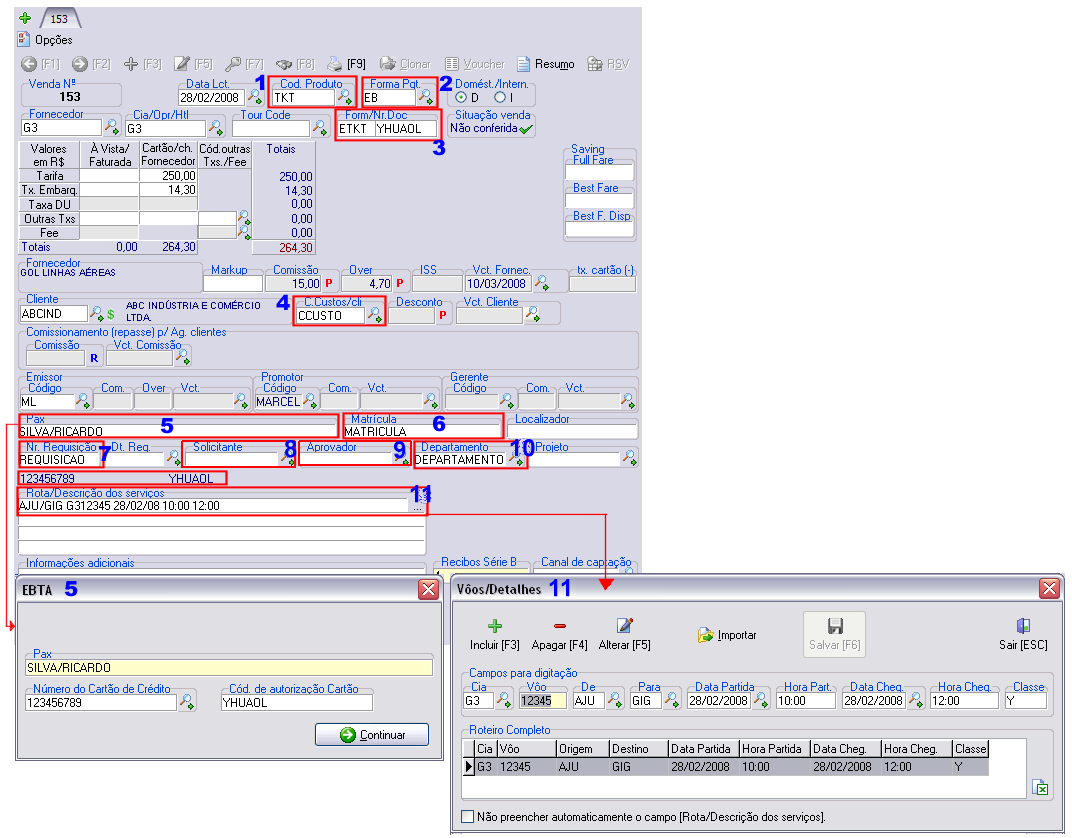The image size is (1072, 838).
Task: Click the Sair [ESC] exit icon
Action: 1023,625
